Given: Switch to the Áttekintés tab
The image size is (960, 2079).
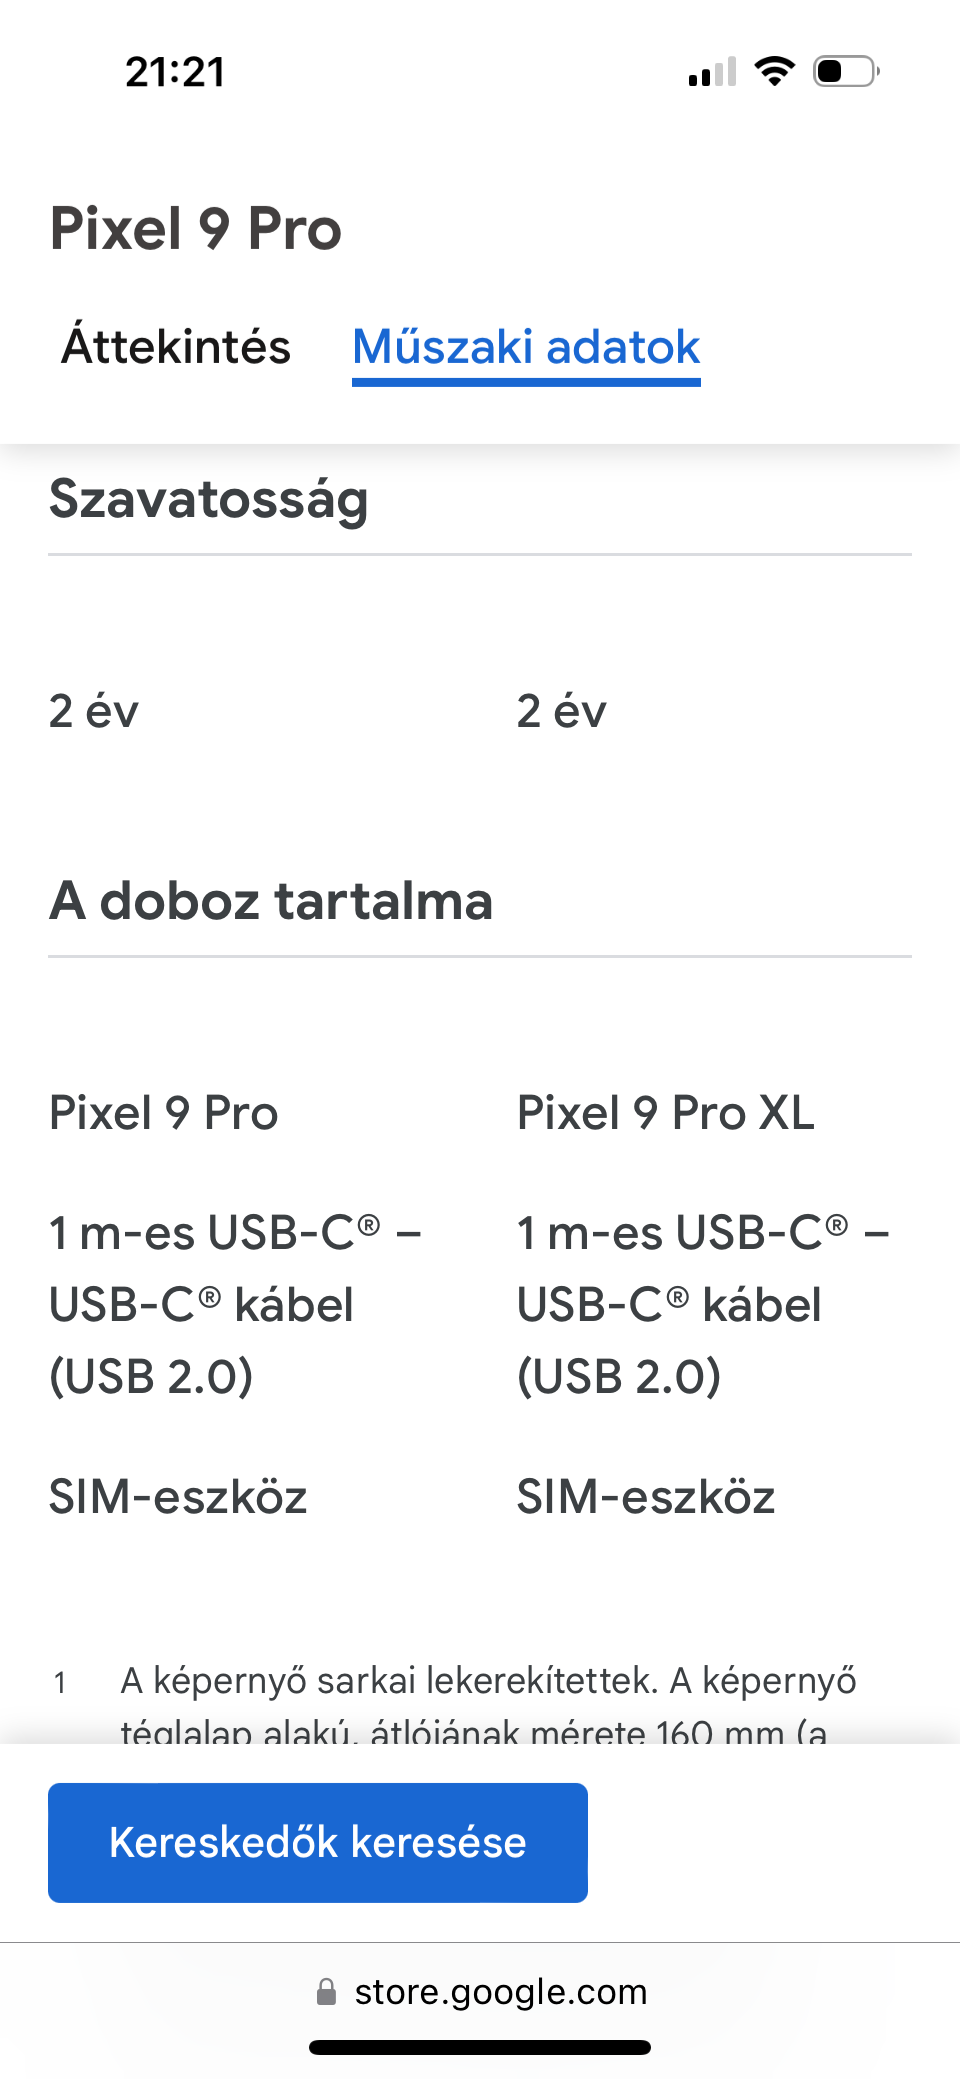Looking at the screenshot, I should tap(176, 346).
